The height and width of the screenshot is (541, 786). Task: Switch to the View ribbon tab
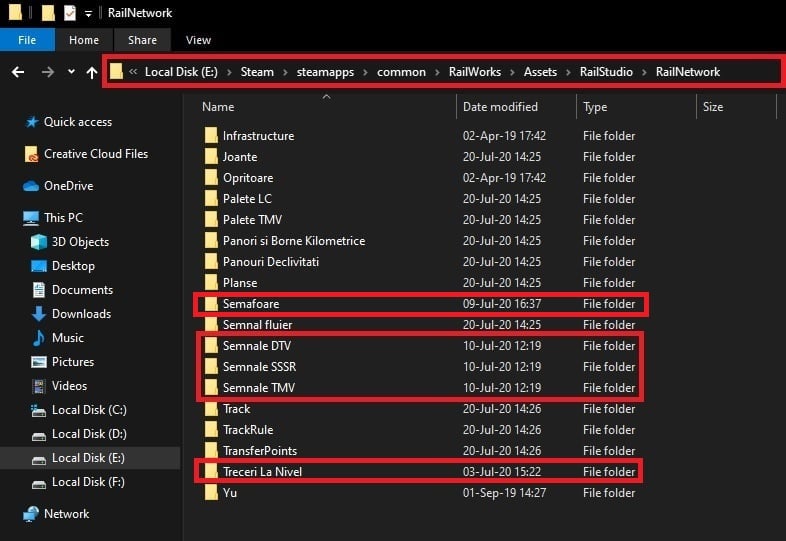tap(198, 40)
